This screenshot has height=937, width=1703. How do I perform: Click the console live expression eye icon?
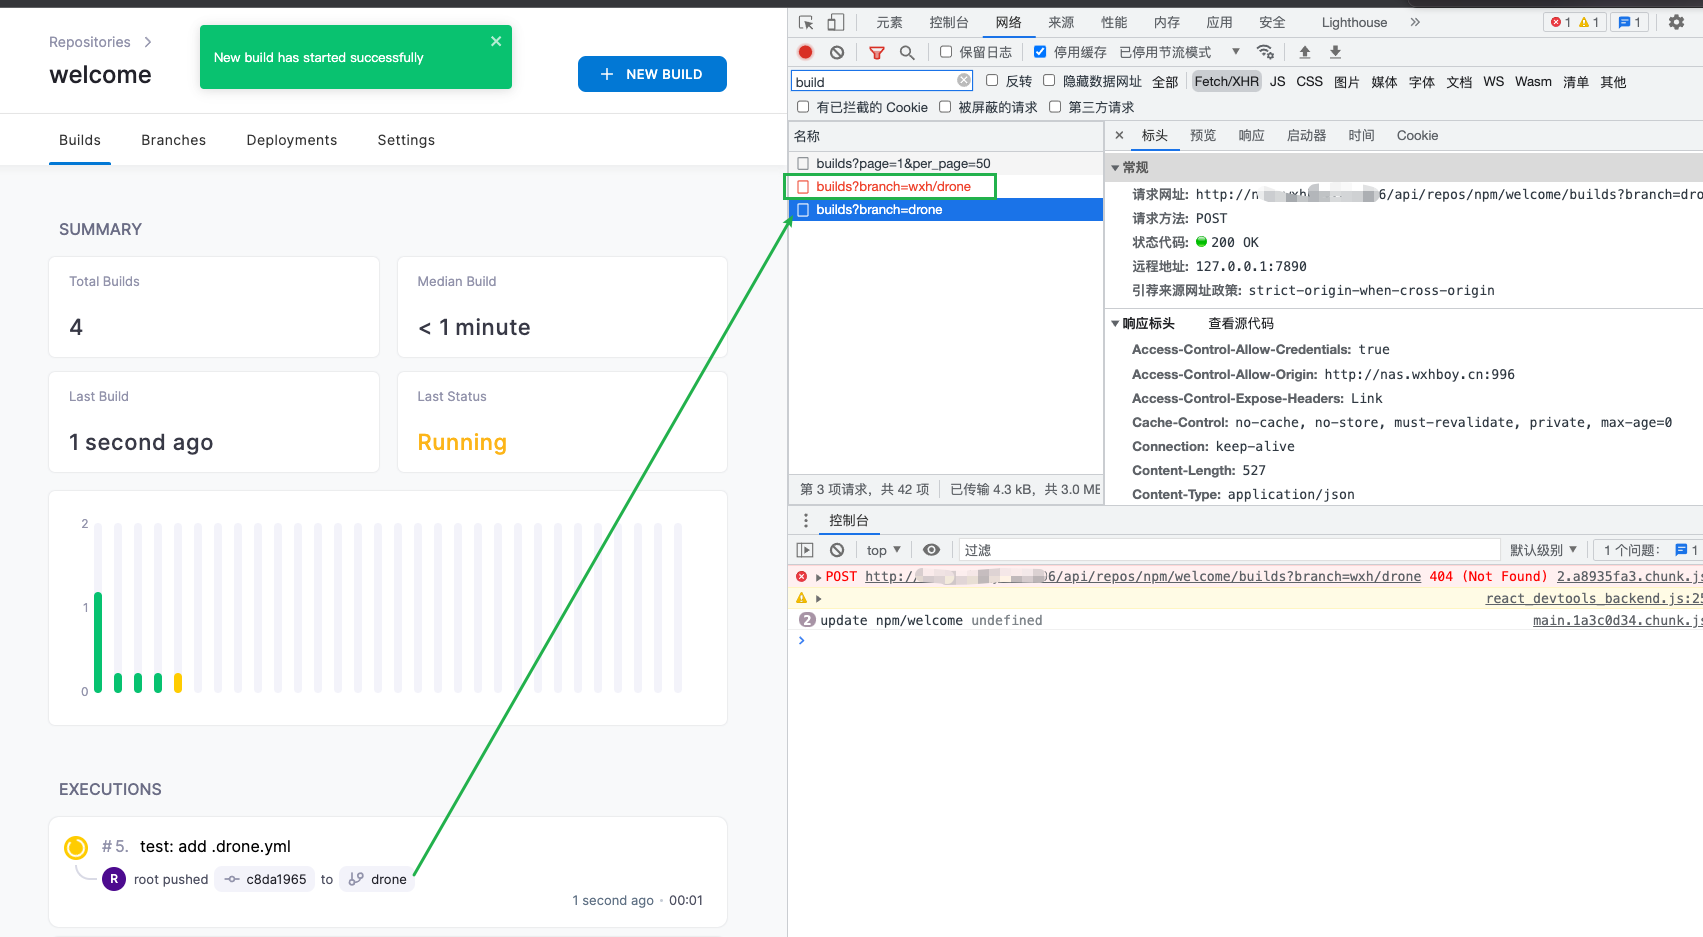coord(931,550)
